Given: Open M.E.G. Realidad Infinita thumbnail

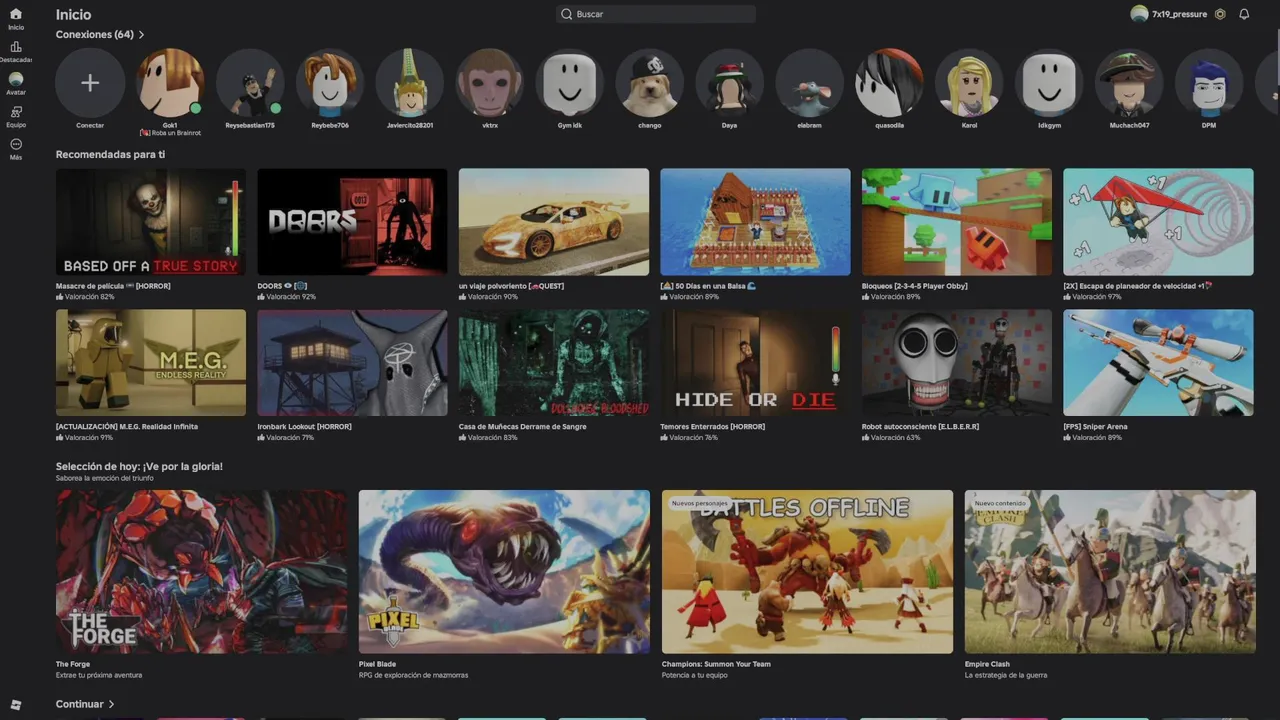Looking at the screenshot, I should [x=151, y=362].
